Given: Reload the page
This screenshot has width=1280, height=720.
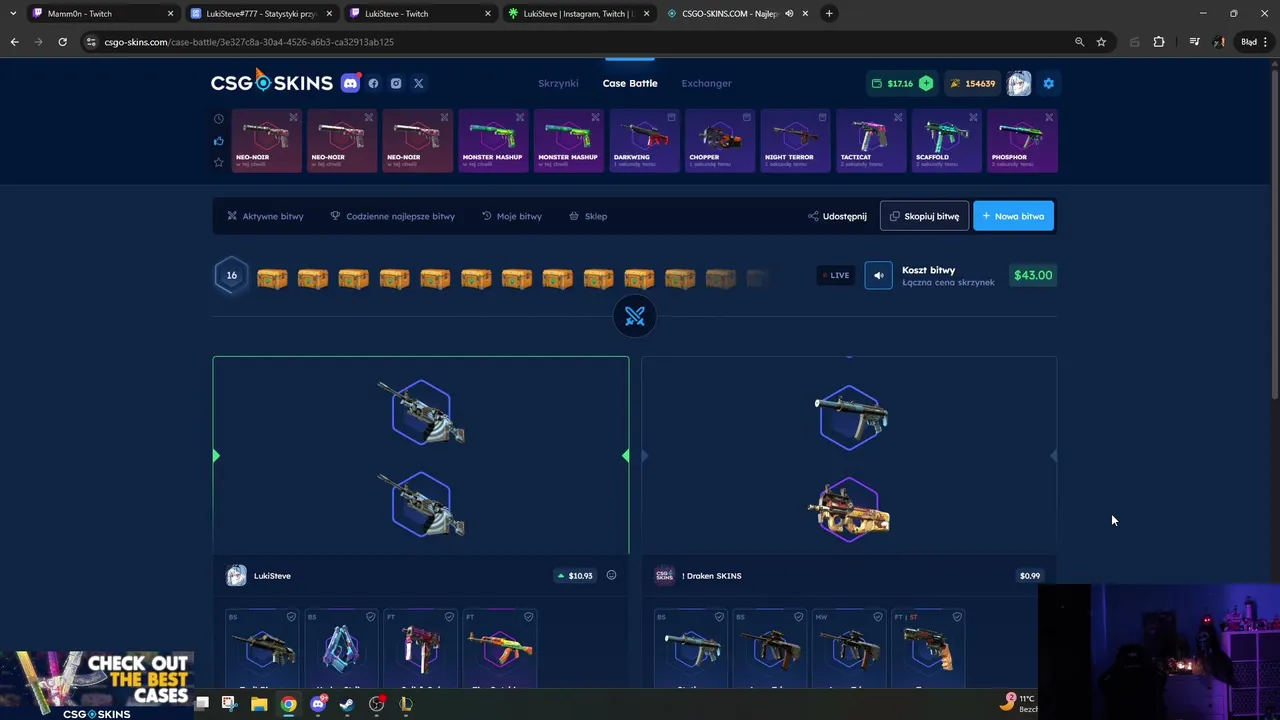Looking at the screenshot, I should [62, 42].
